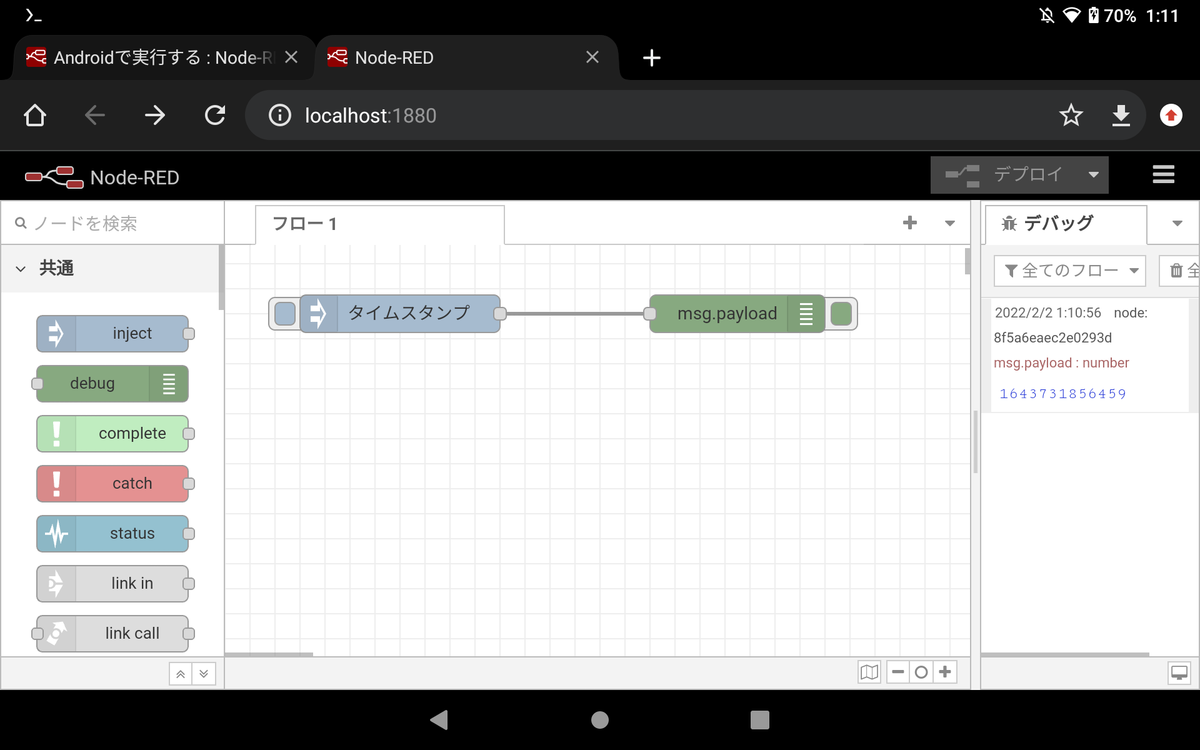Image resolution: width=1200 pixels, height=750 pixels.
Task: Select the link call node in palette
Action: 112,634
